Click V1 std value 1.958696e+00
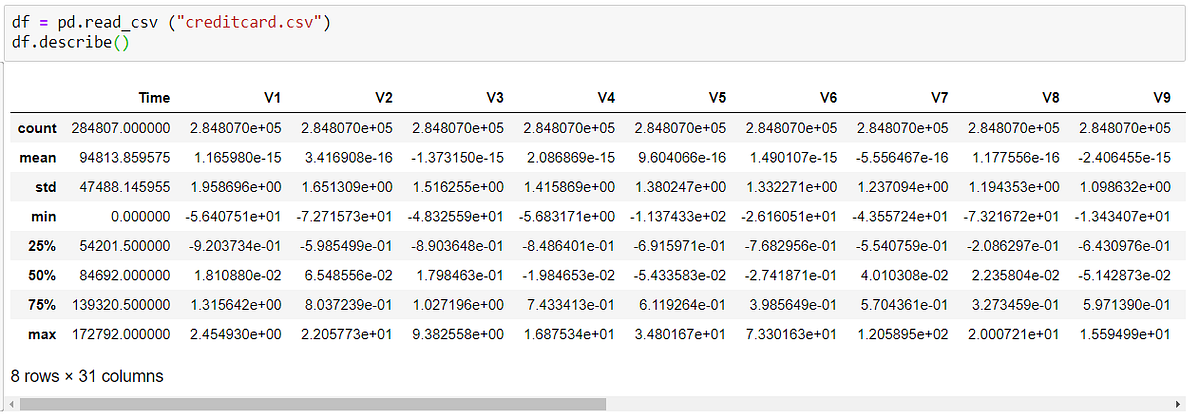This screenshot has width=1200, height=419. (x=236, y=187)
